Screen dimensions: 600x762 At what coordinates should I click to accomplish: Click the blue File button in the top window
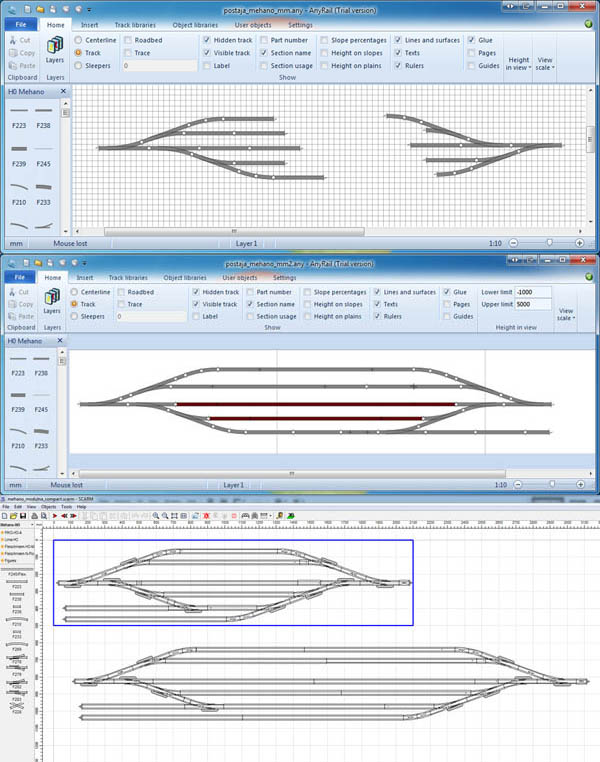click(x=20, y=25)
